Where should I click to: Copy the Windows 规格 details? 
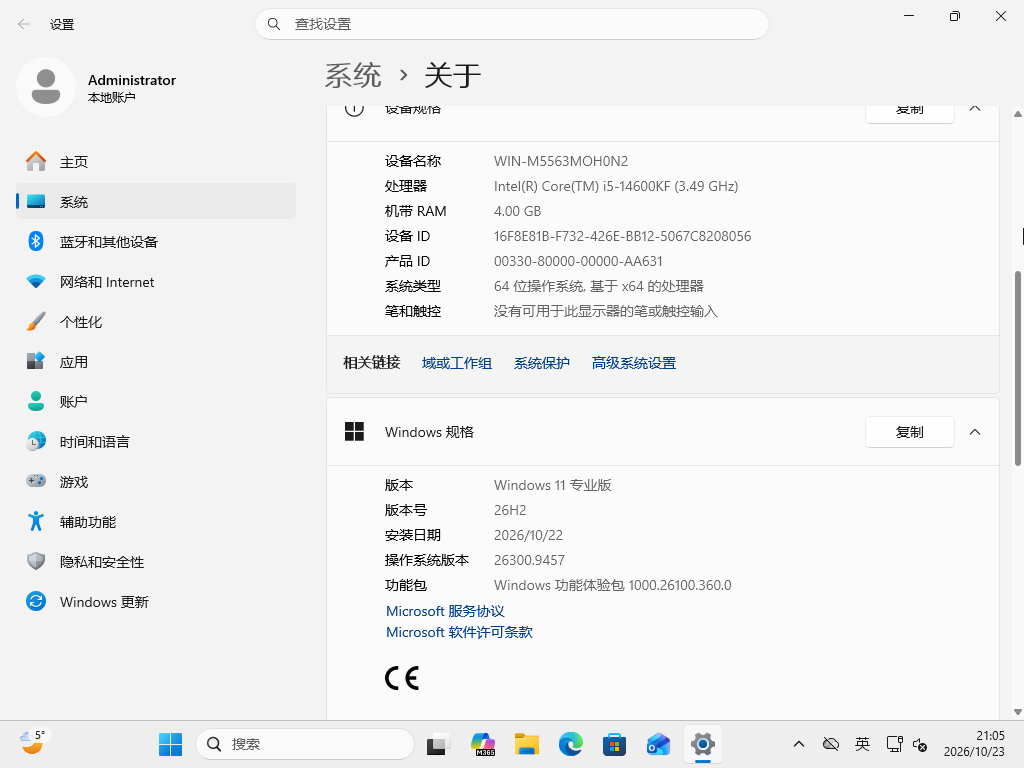[910, 432]
